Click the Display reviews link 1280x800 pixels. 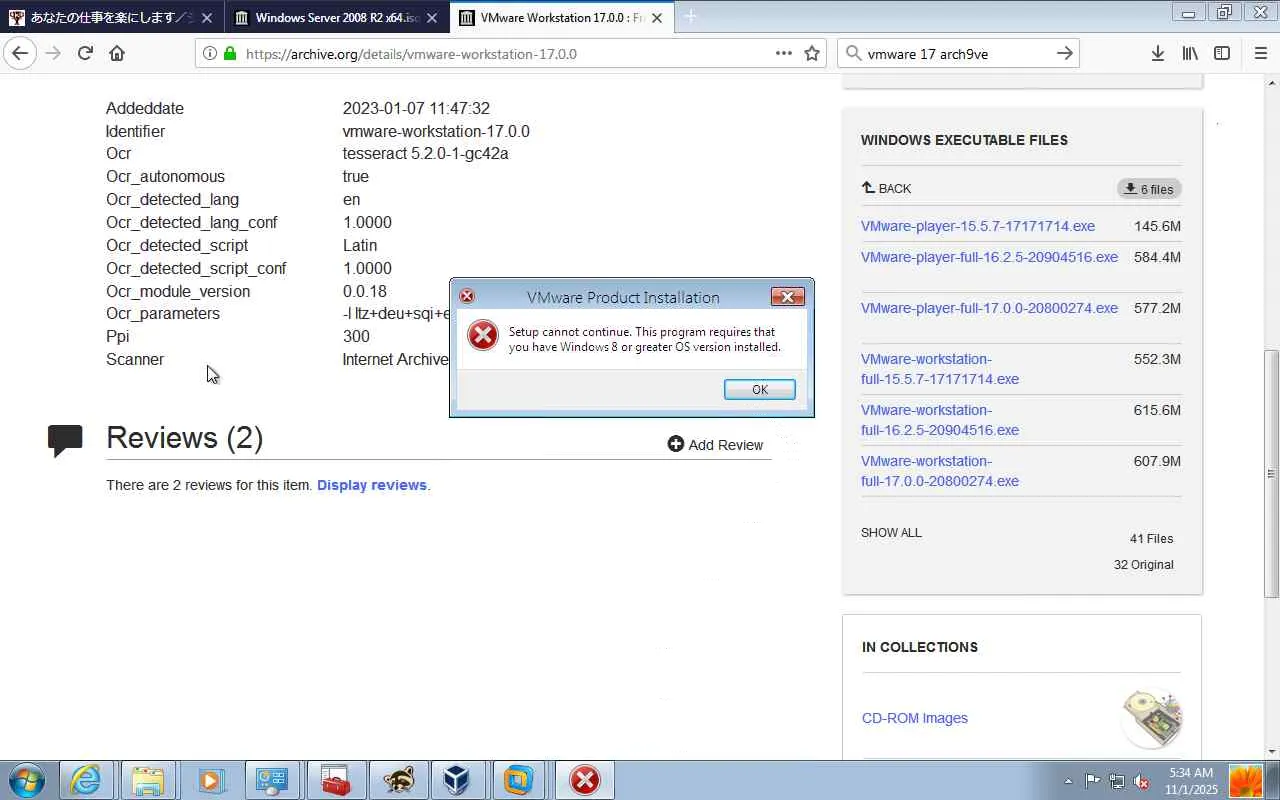[x=372, y=485]
